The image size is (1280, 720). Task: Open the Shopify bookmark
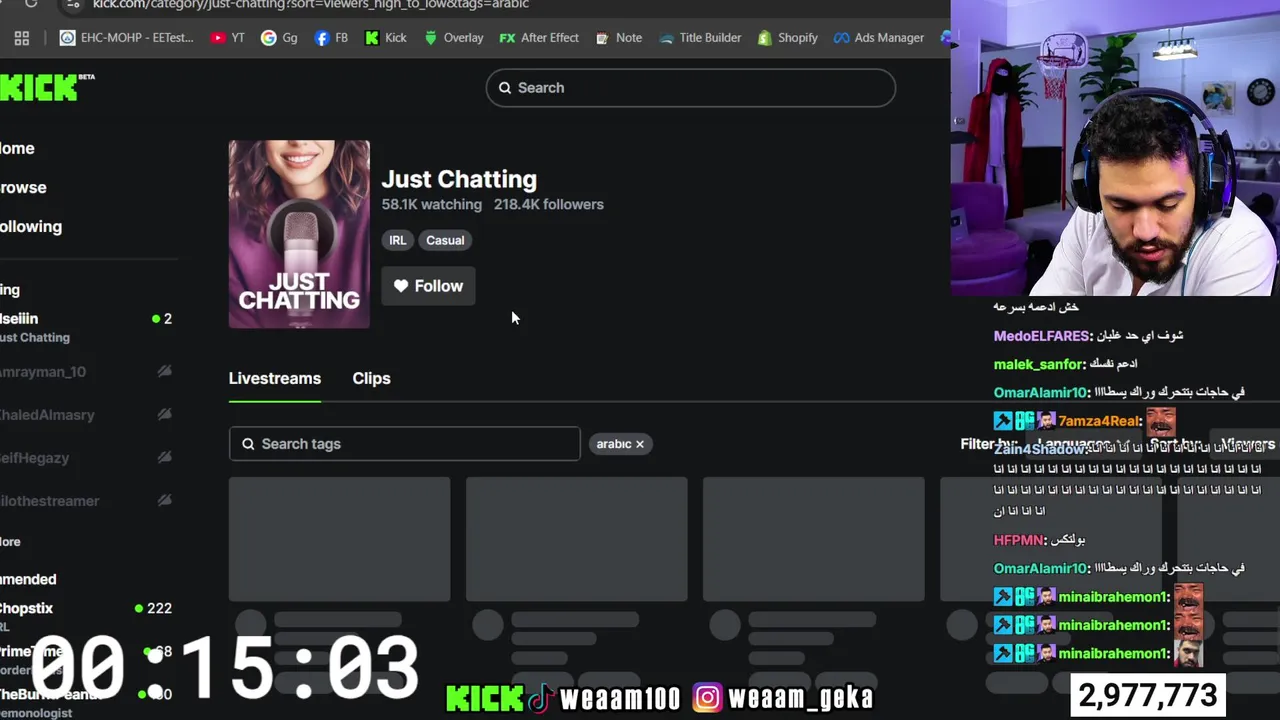pos(787,38)
